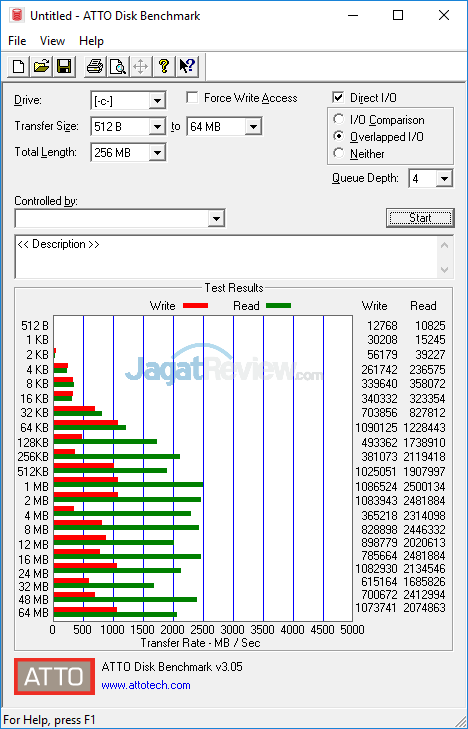Open Print Preview toolbar icon
This screenshot has width=468, height=729.
pos(118,66)
